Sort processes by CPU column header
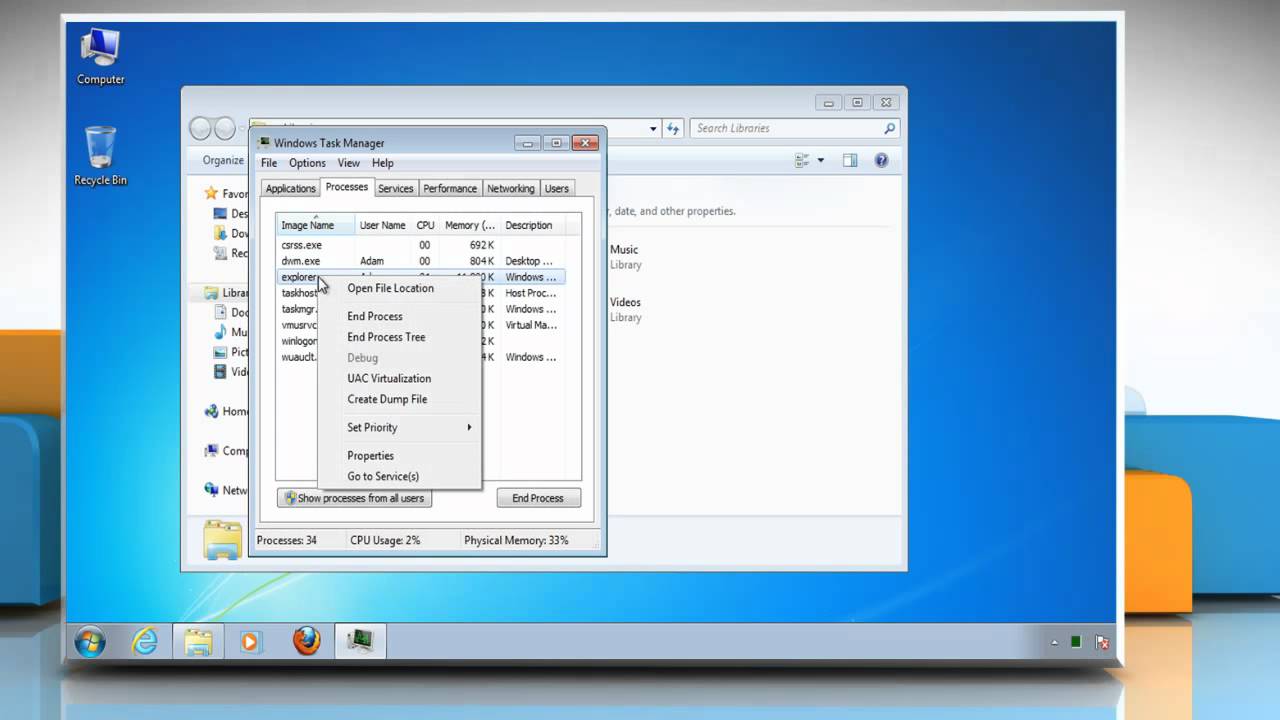1280x720 pixels. [426, 225]
